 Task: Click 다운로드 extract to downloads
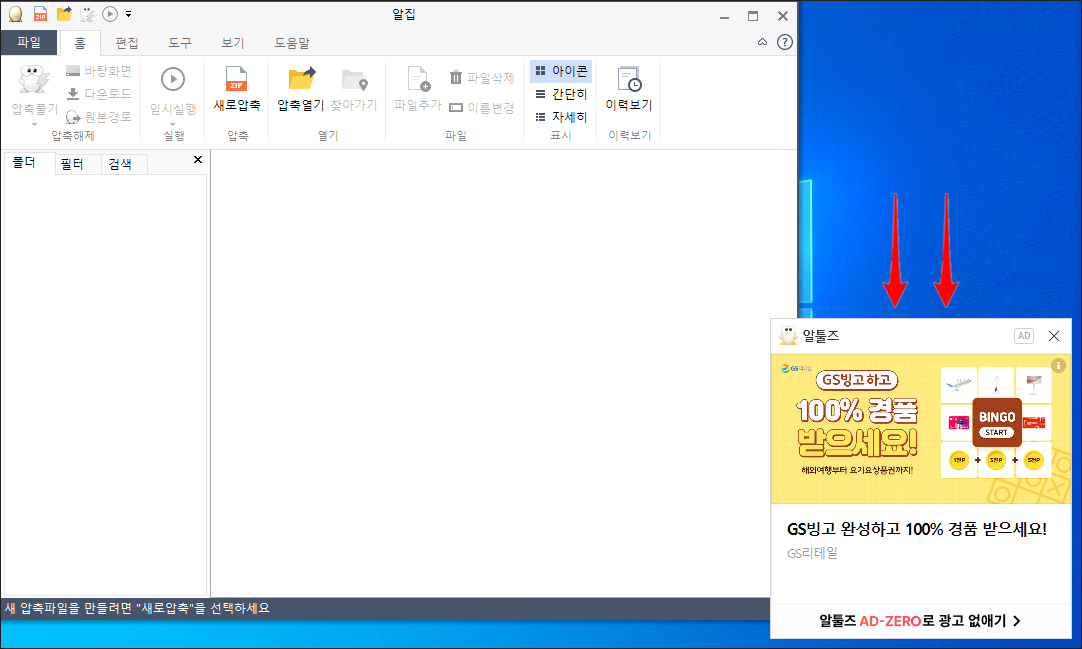[x=99, y=94]
